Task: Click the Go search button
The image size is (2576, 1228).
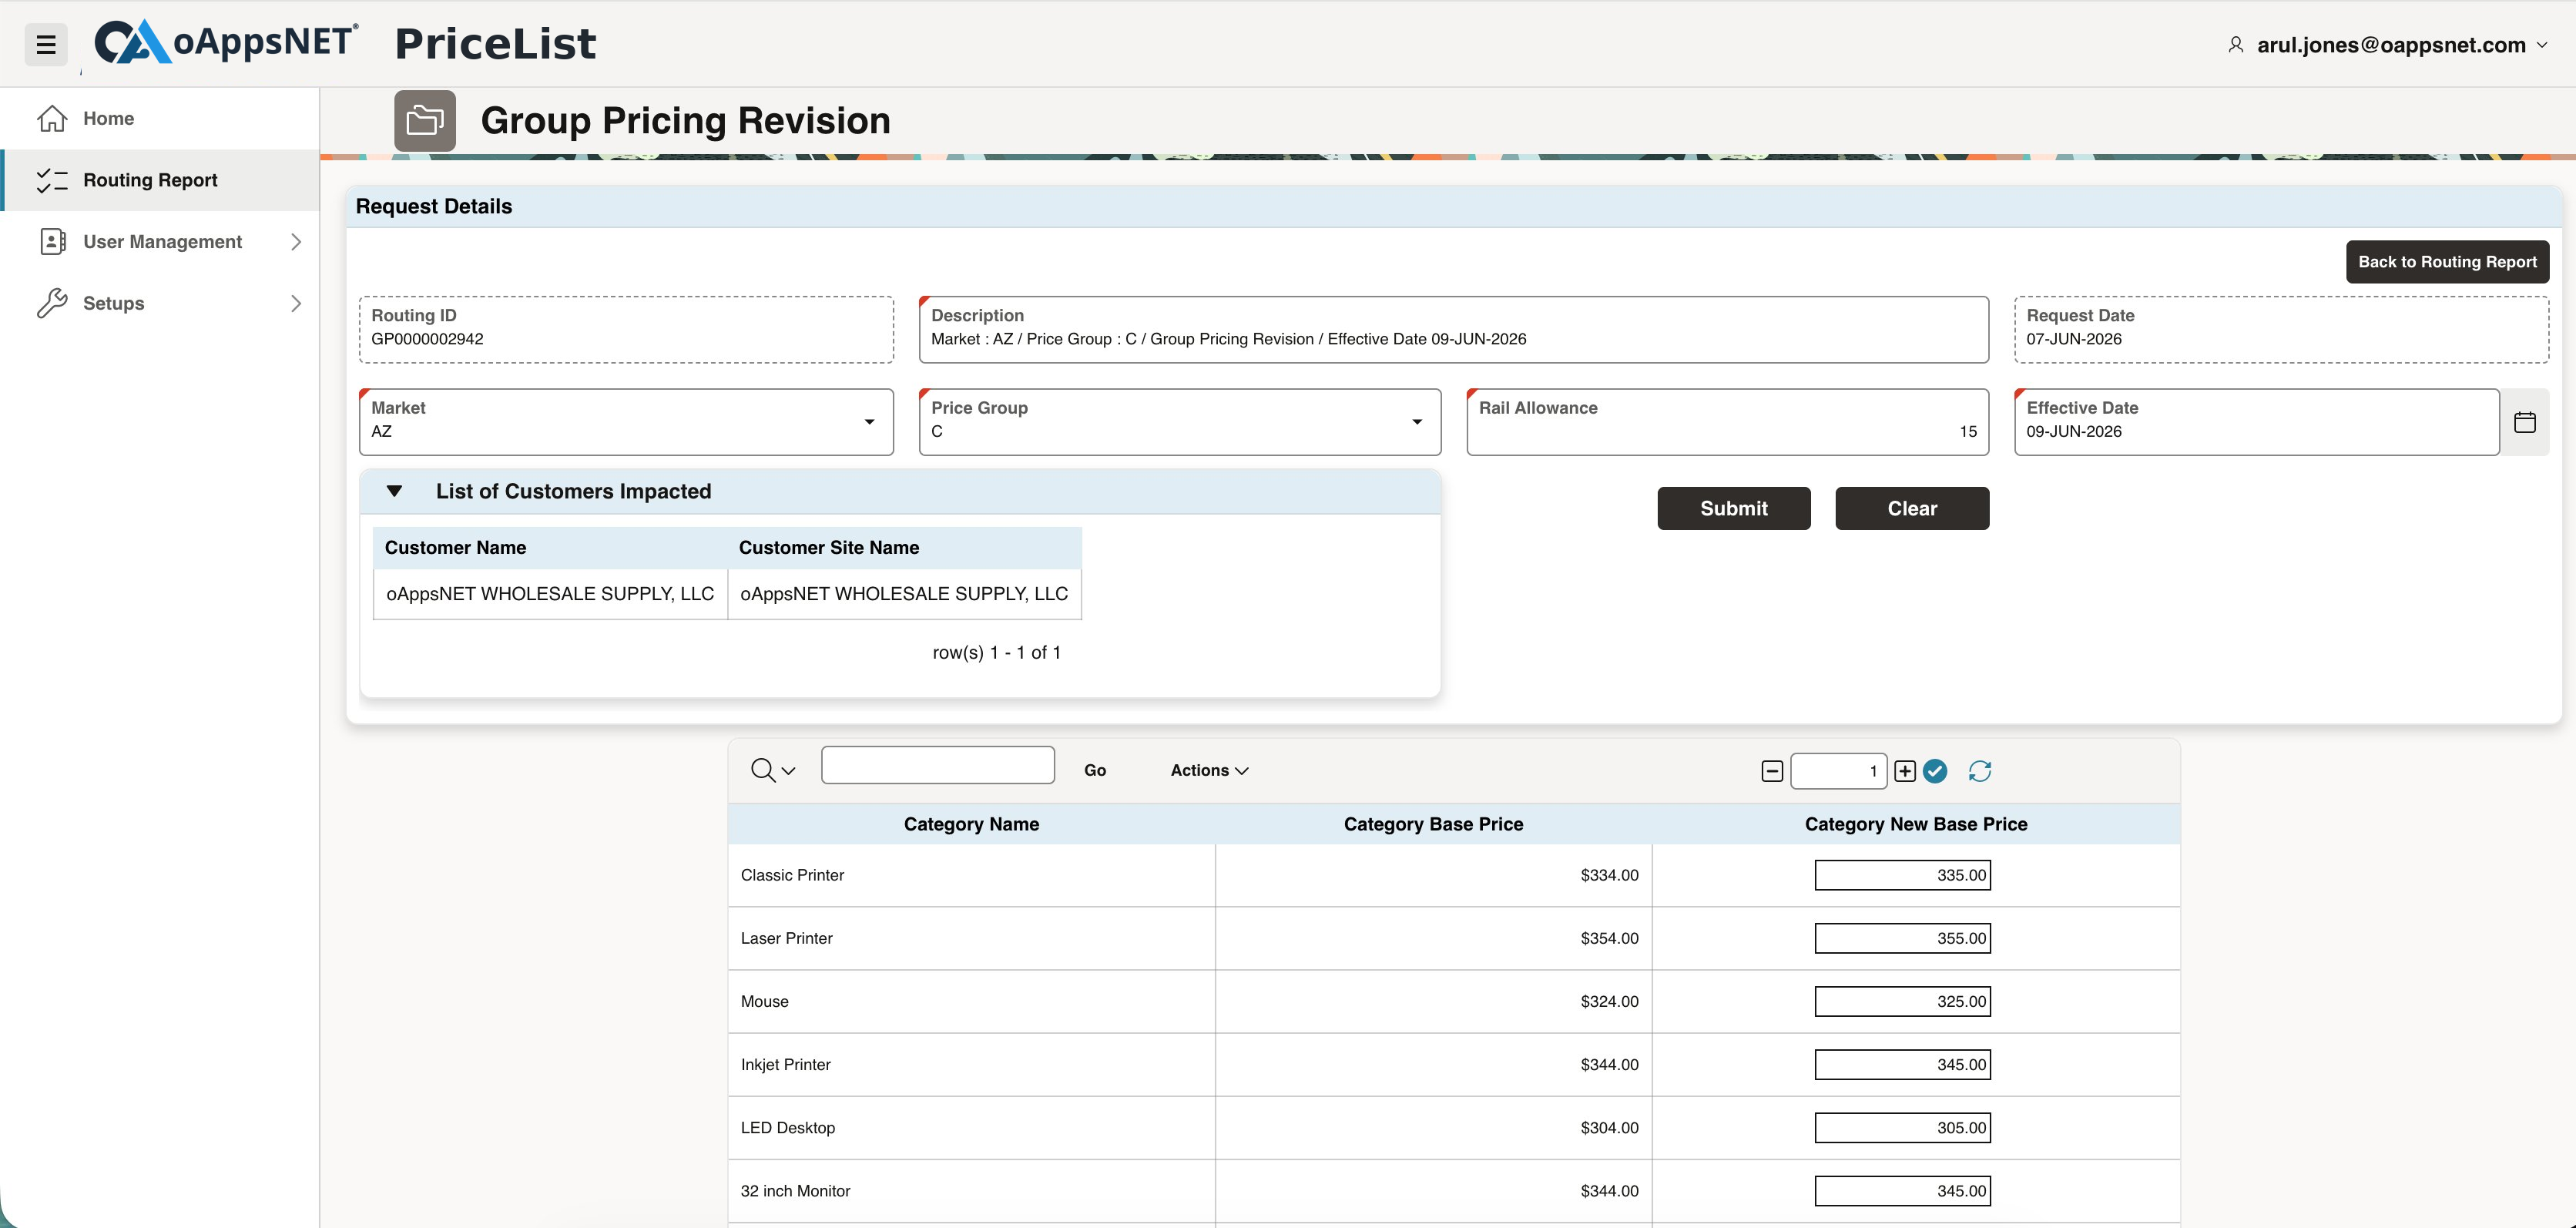Action: point(1095,770)
